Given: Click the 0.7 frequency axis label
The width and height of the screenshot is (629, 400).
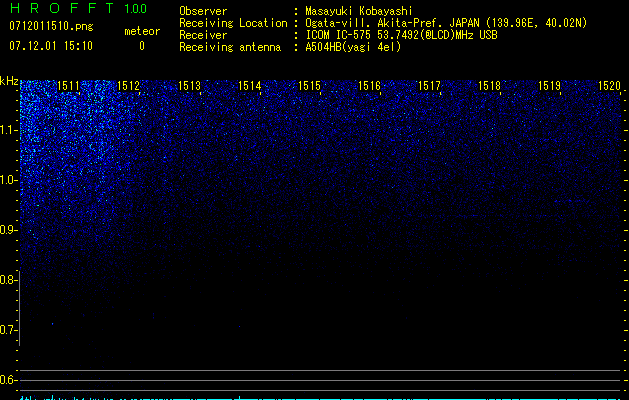Looking at the screenshot, I should pos(7,330).
